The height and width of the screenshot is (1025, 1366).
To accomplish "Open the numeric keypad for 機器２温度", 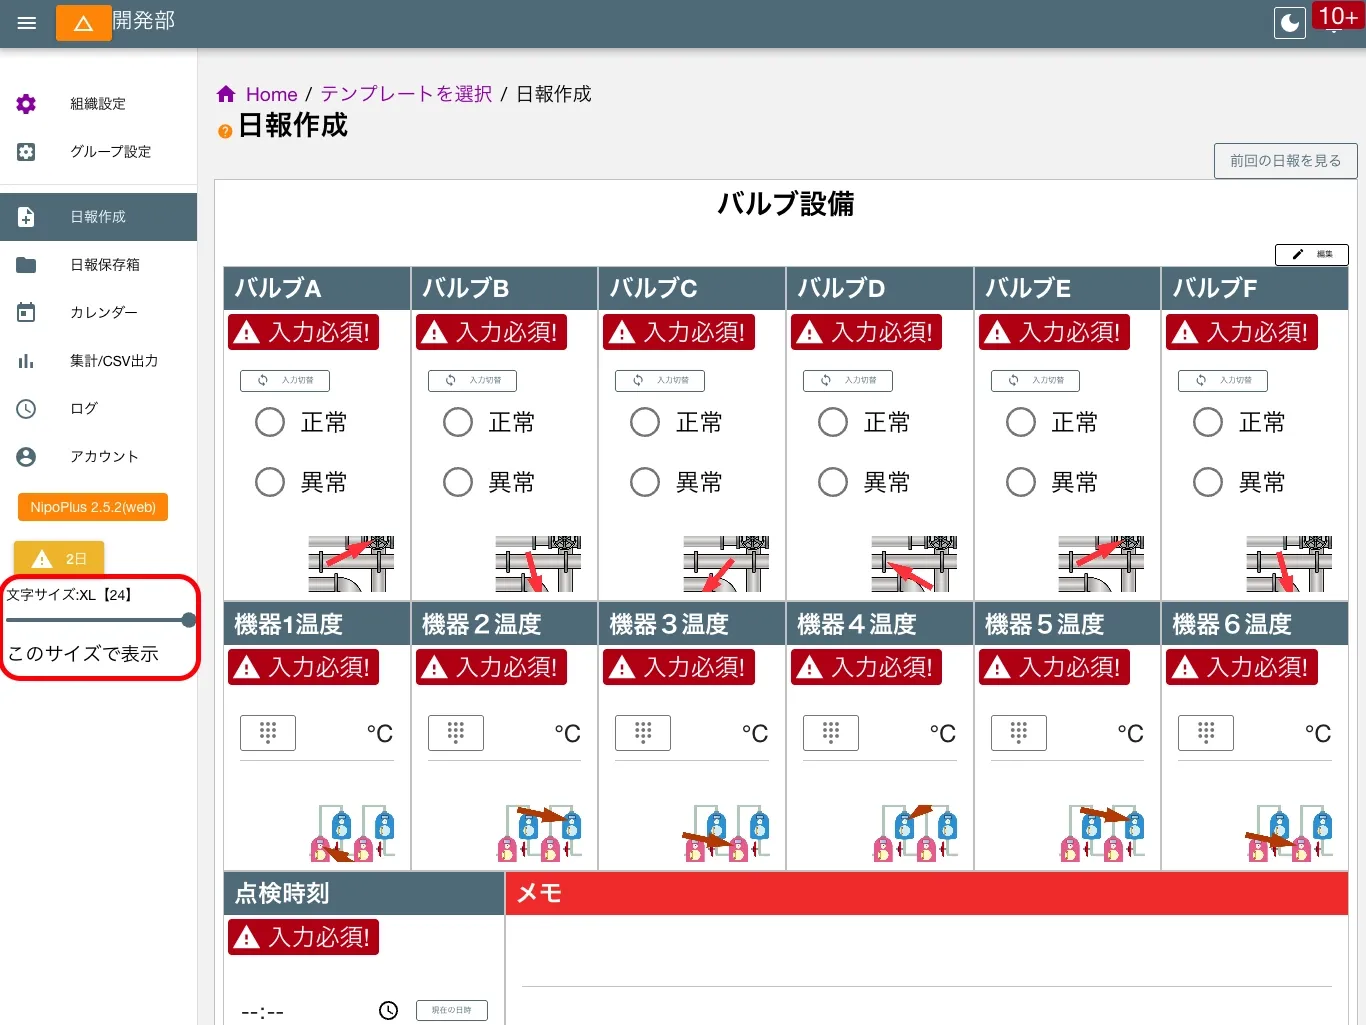I will point(456,733).
